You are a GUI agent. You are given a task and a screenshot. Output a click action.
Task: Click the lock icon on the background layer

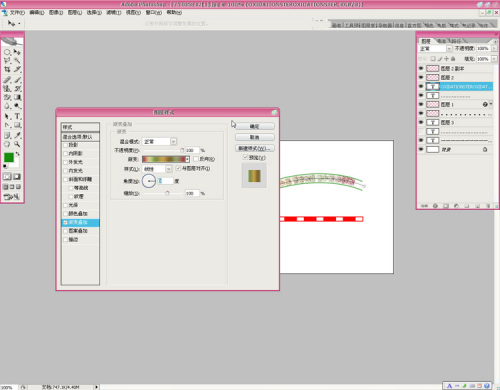[x=485, y=150]
